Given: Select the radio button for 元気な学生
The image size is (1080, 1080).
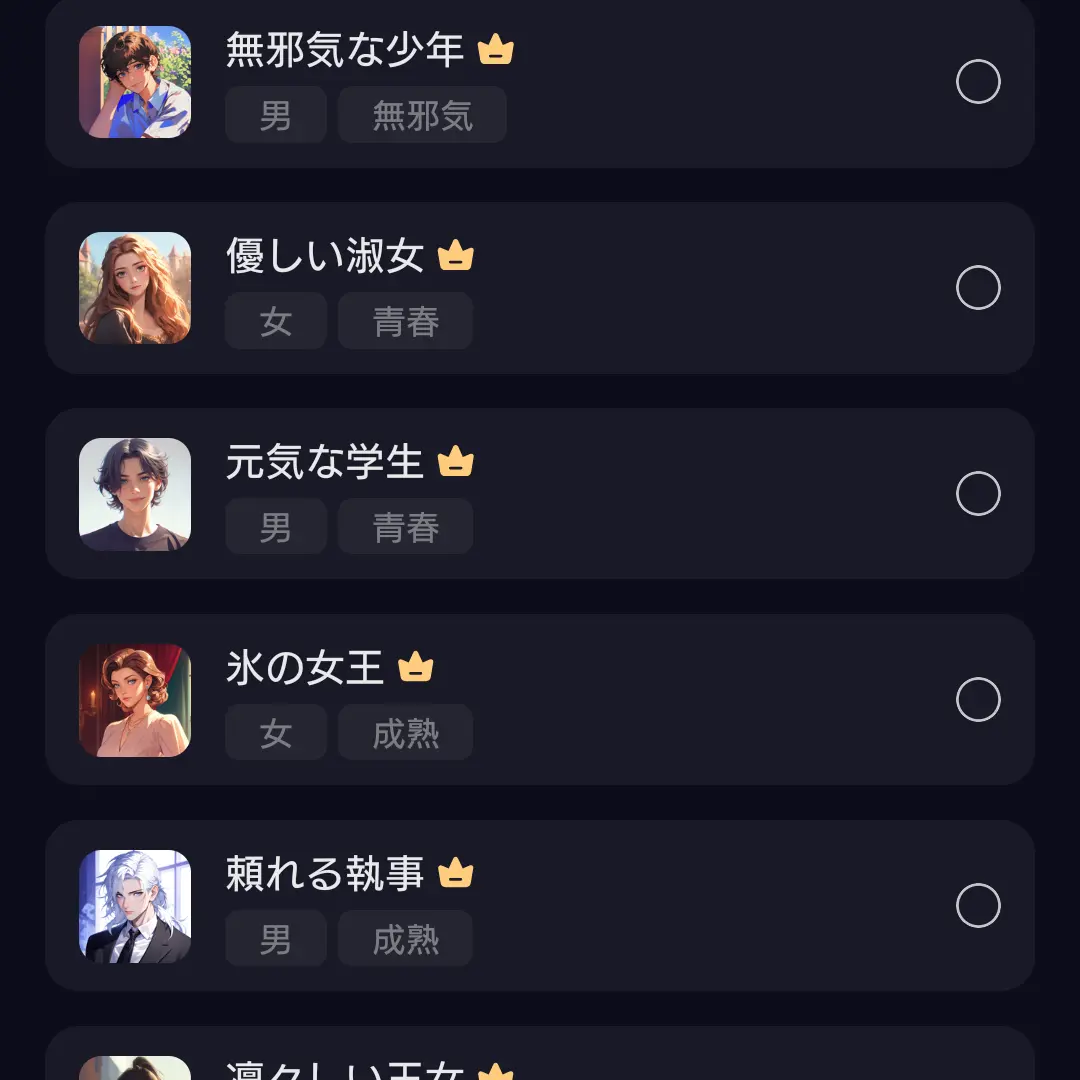Looking at the screenshot, I should (978, 494).
